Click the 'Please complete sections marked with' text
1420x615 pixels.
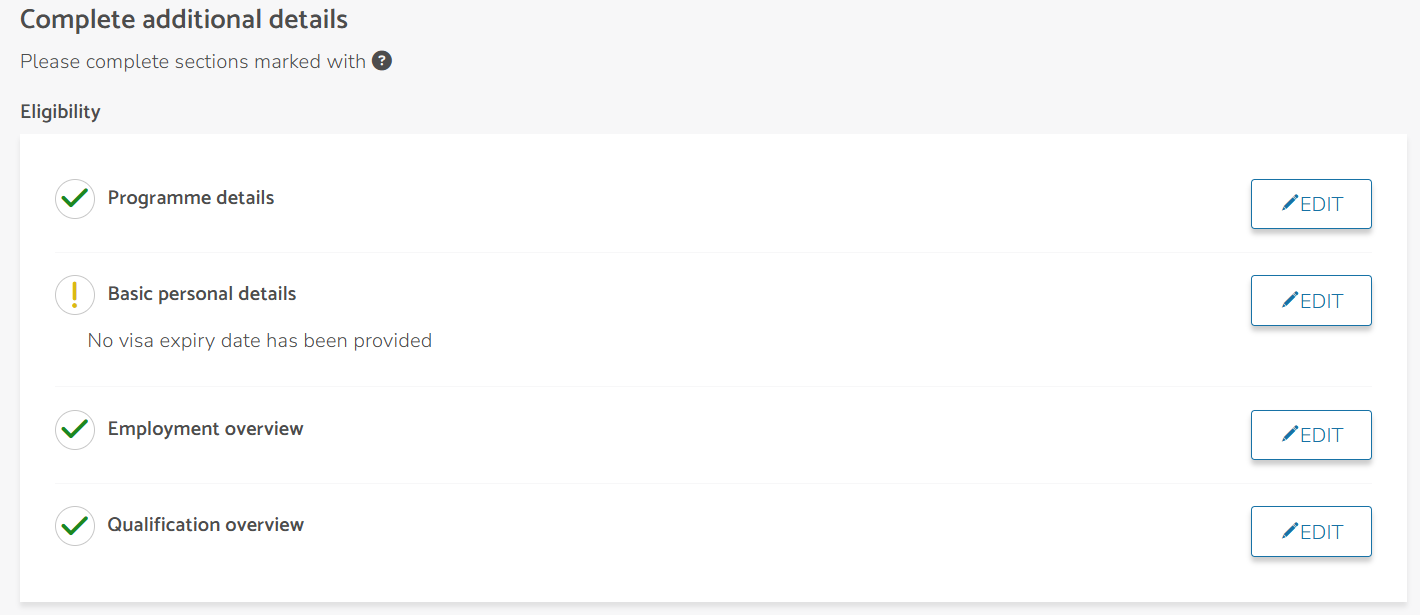pyautogui.click(x=193, y=62)
